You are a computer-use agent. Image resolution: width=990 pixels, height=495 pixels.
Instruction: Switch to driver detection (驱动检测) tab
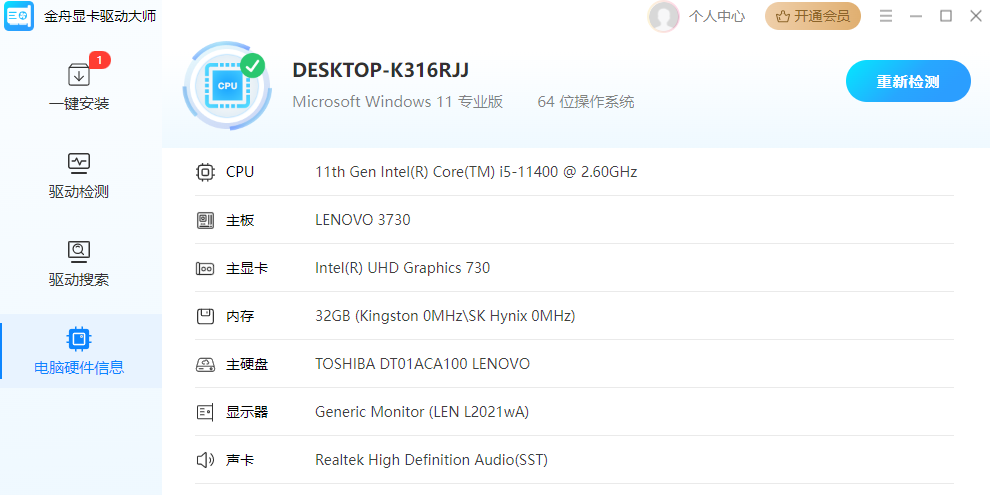point(79,175)
